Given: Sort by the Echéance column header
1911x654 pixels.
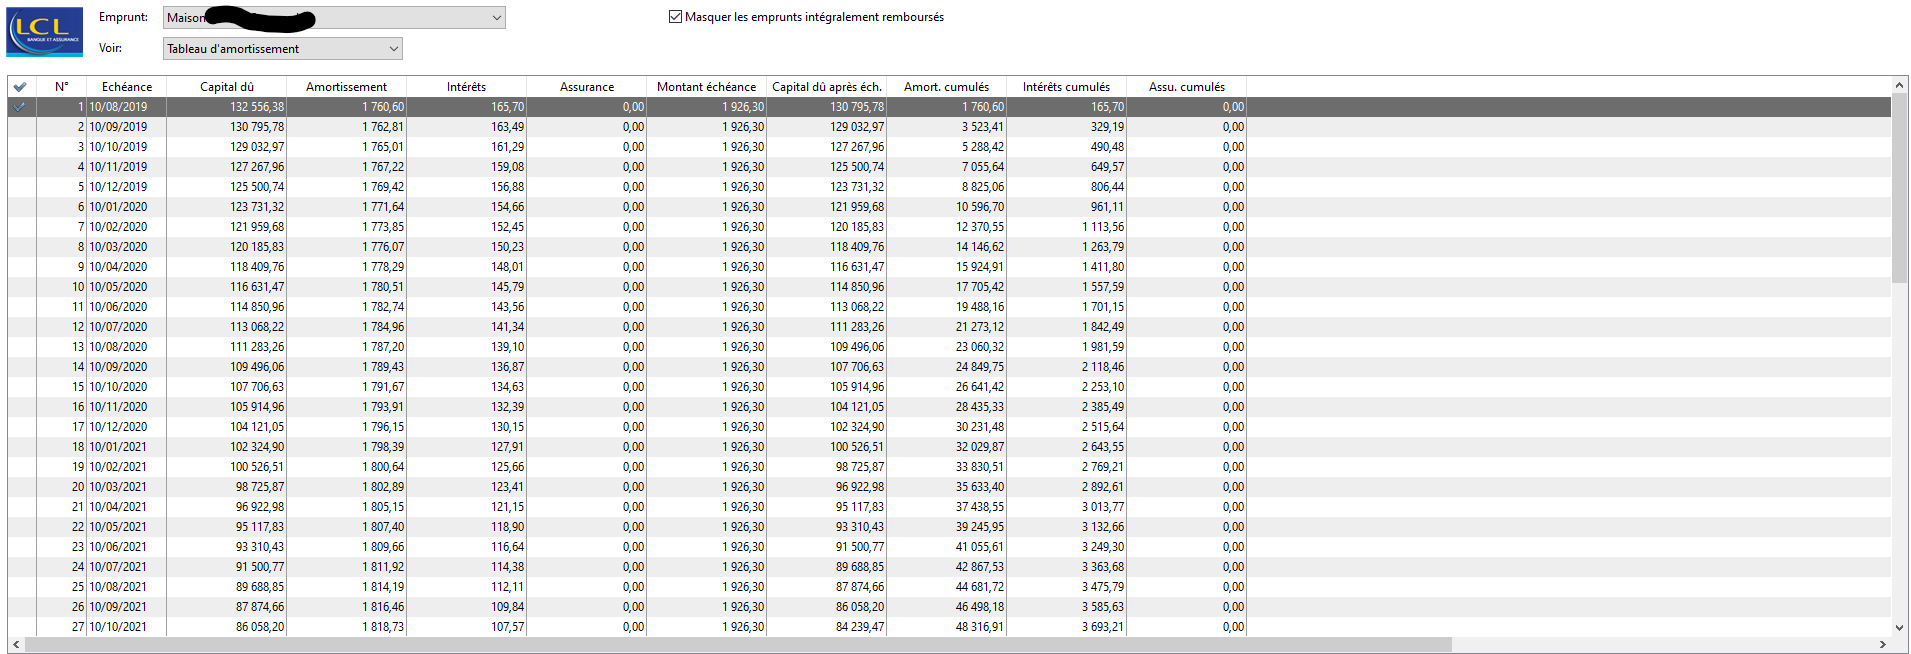Looking at the screenshot, I should 127,87.
